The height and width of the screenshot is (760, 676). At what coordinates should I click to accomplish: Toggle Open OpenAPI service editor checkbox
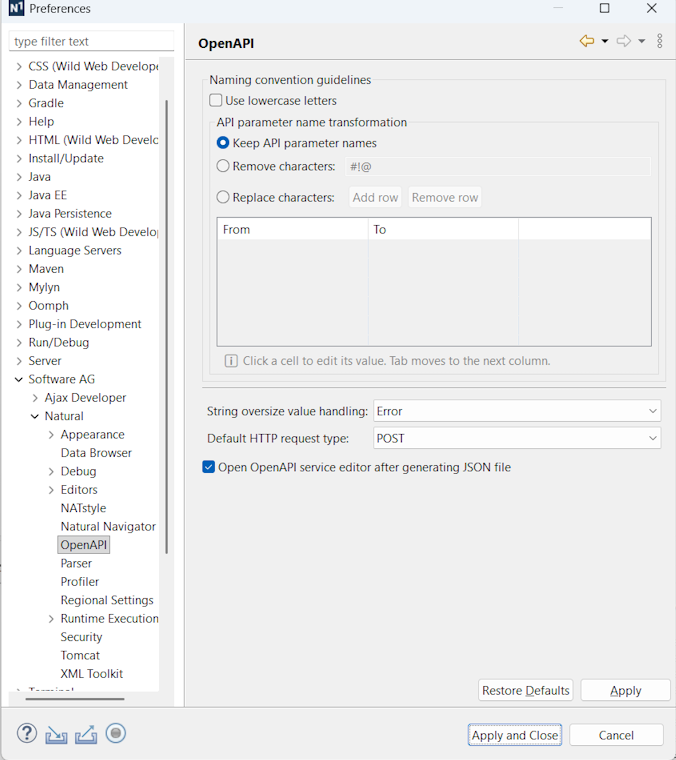pos(208,467)
